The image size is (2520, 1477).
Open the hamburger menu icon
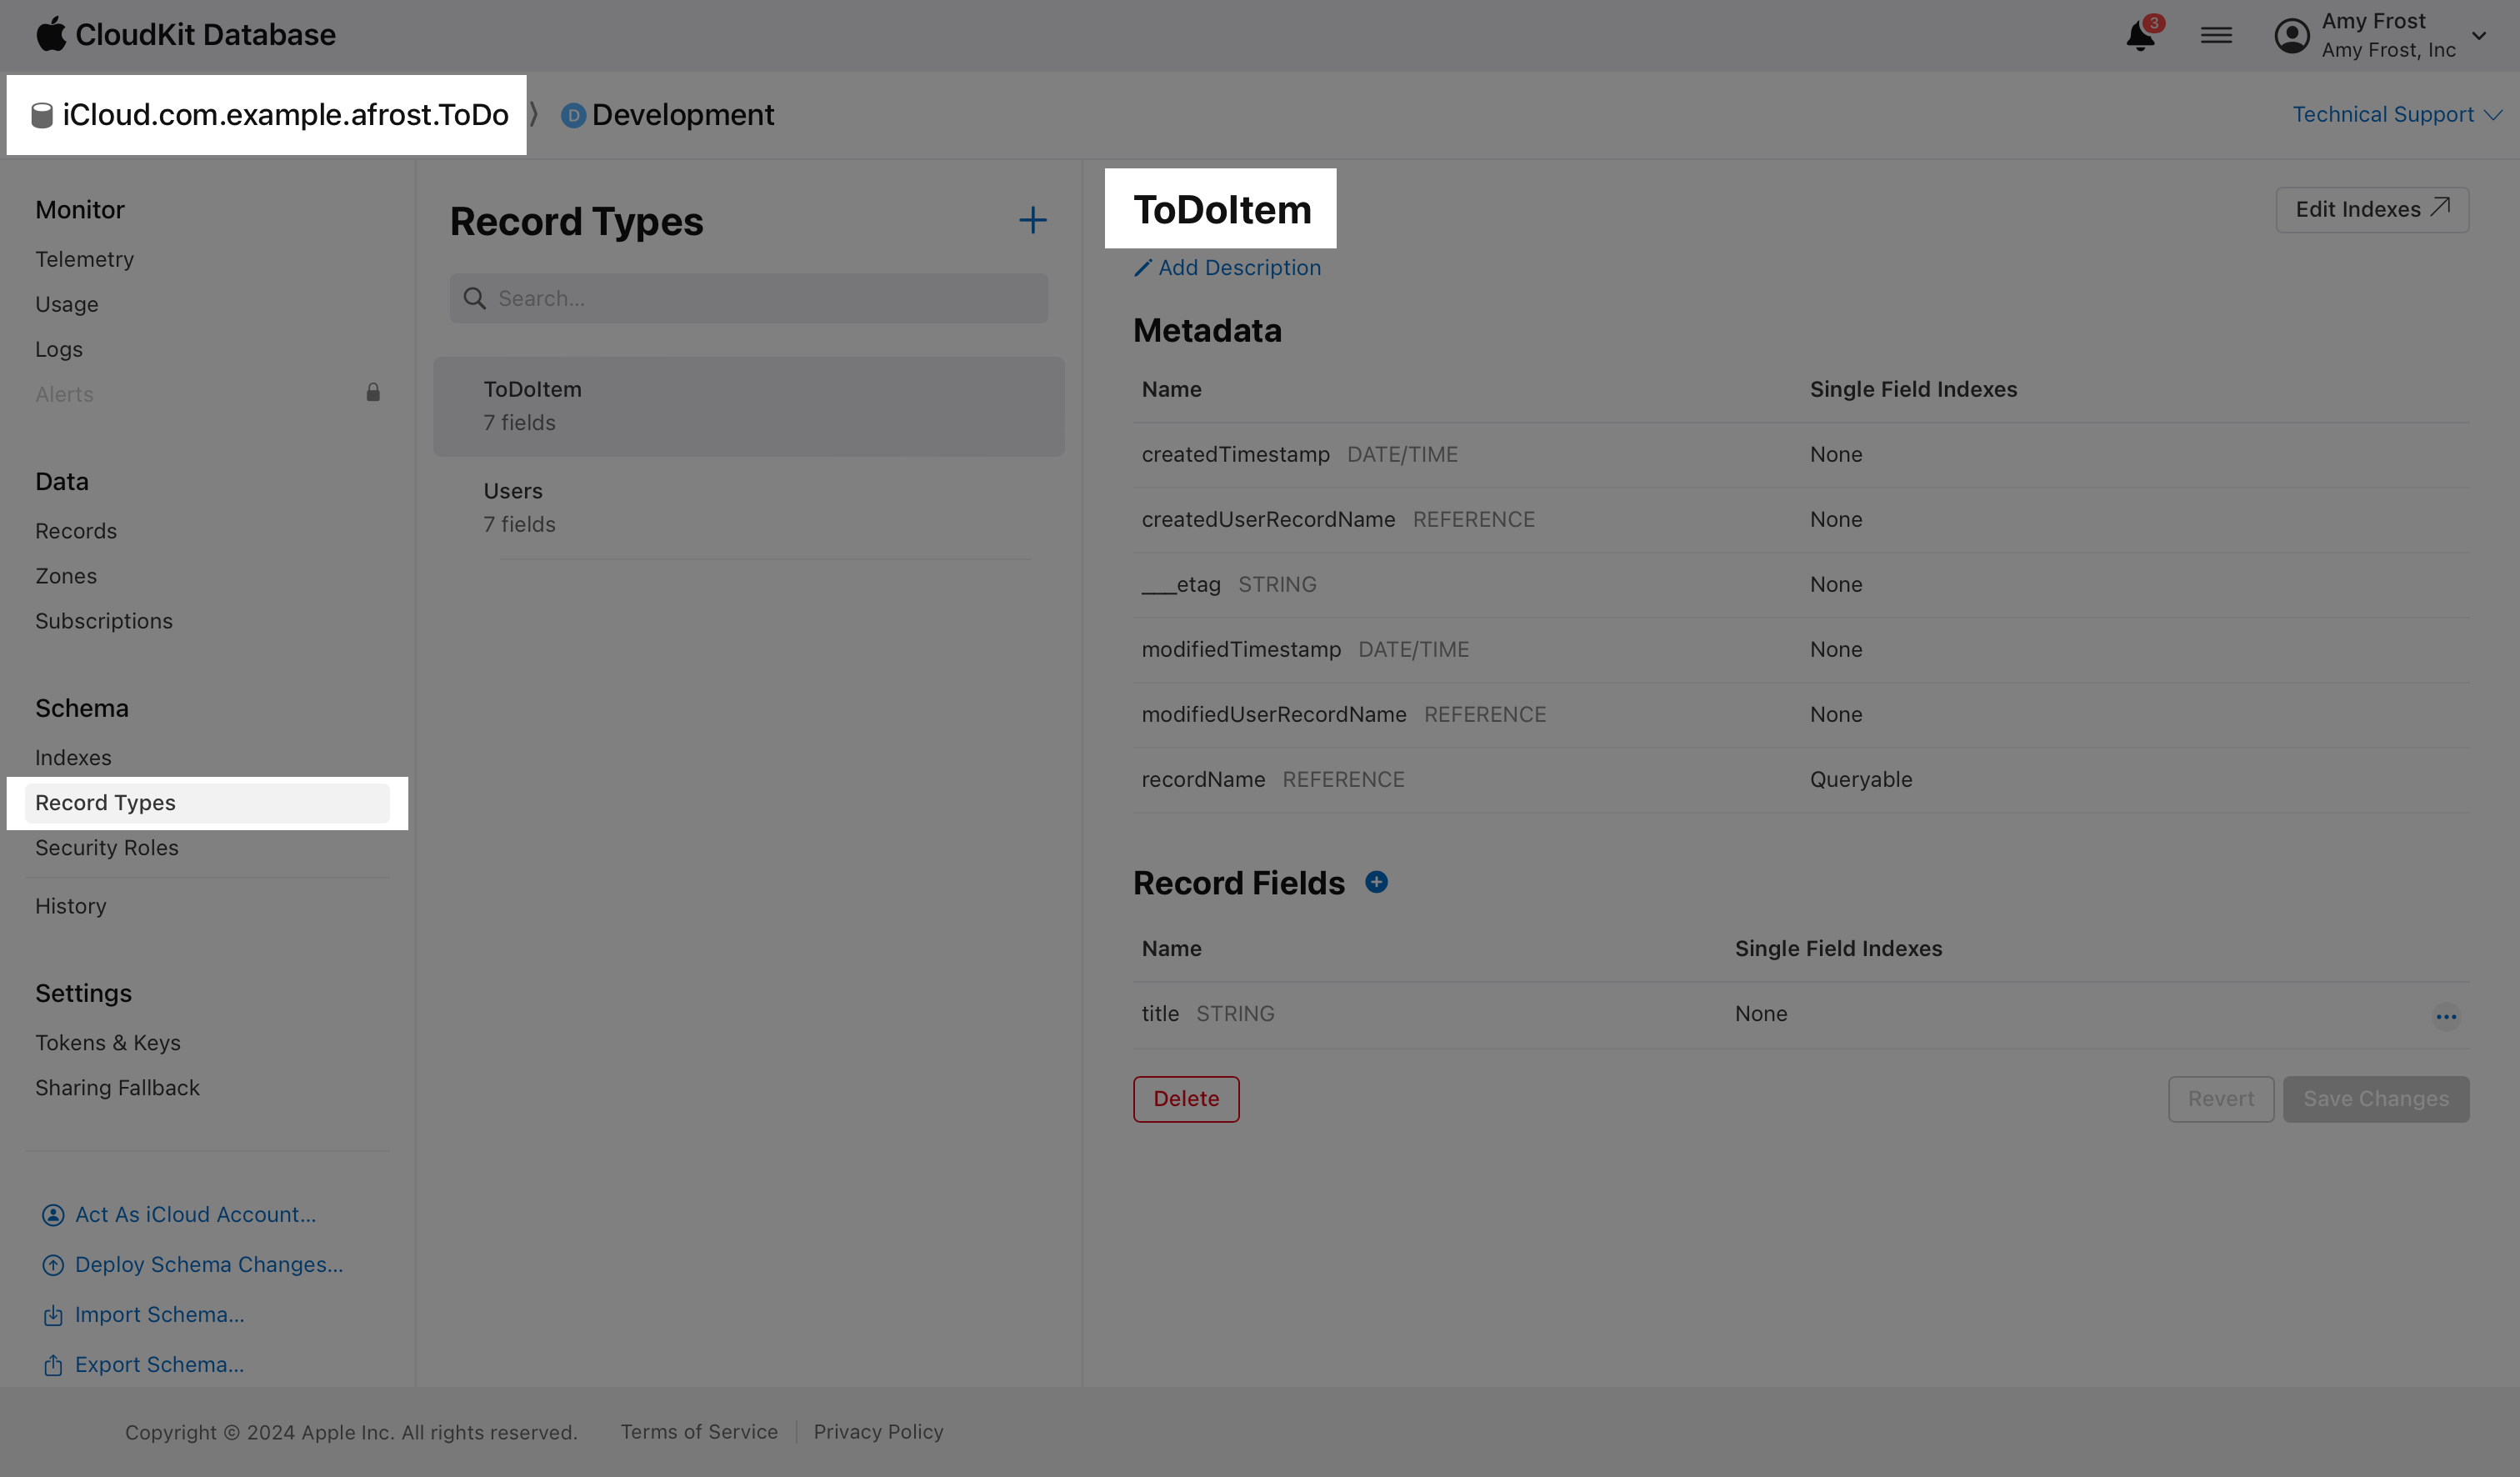coord(2216,36)
